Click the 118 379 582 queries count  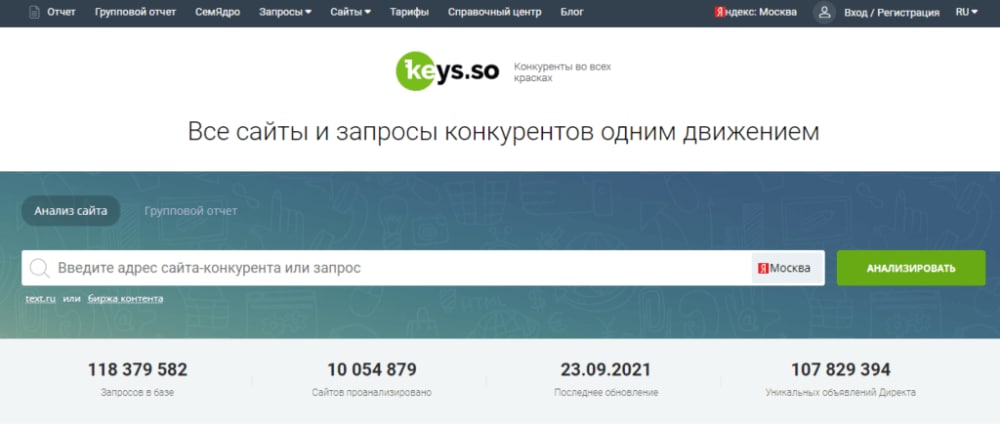[138, 369]
